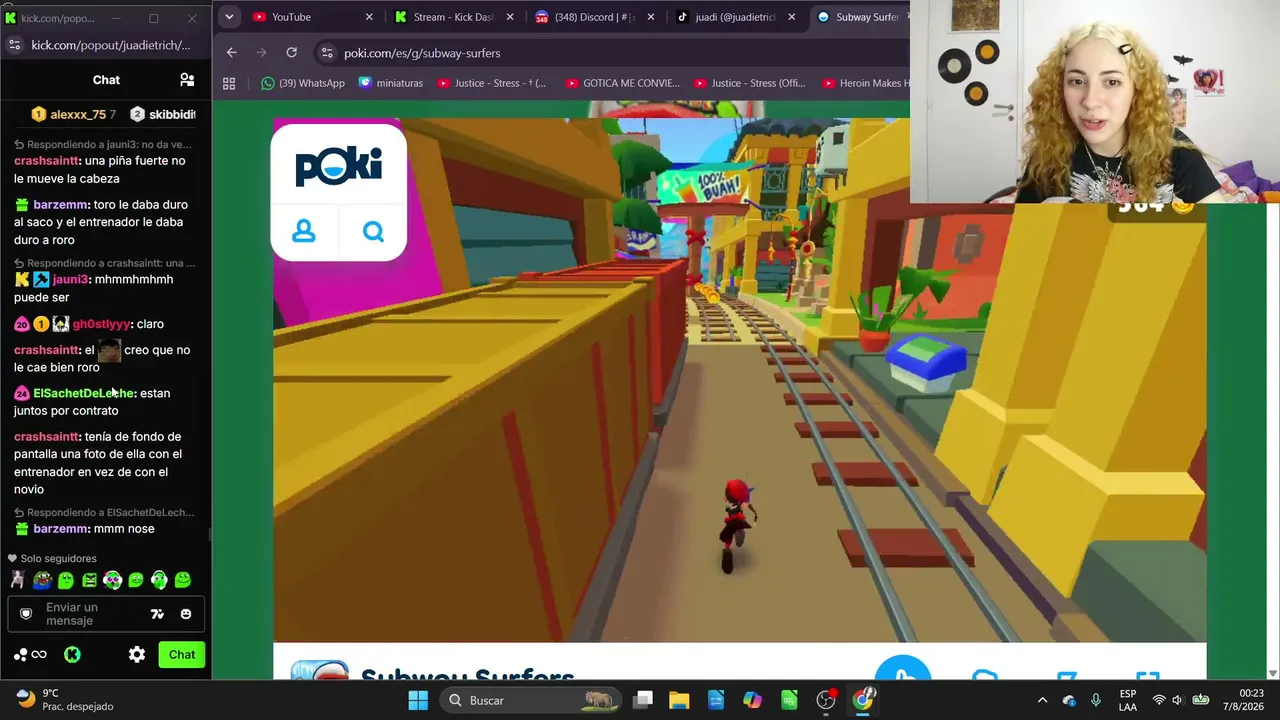The image size is (1280, 720).
Task: Click the green Chat send button
Action: [182, 655]
